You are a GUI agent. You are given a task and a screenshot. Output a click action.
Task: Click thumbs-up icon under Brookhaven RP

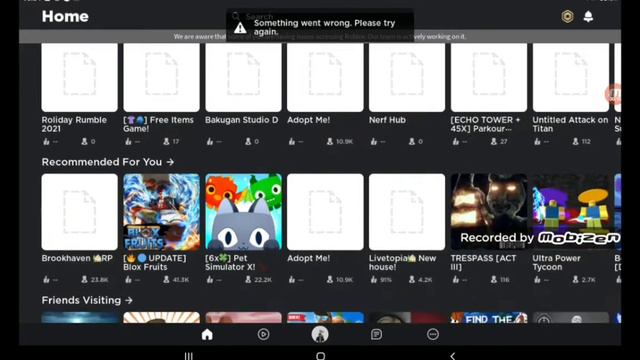pyautogui.click(x=46, y=280)
